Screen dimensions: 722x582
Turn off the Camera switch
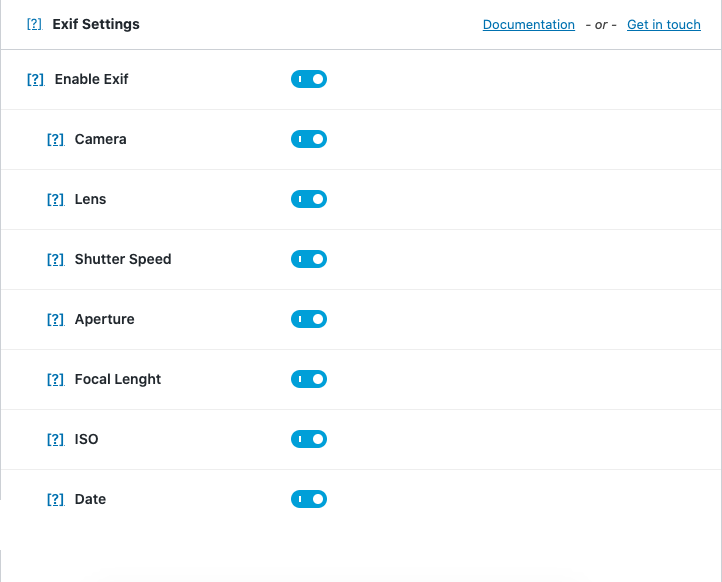click(x=309, y=139)
